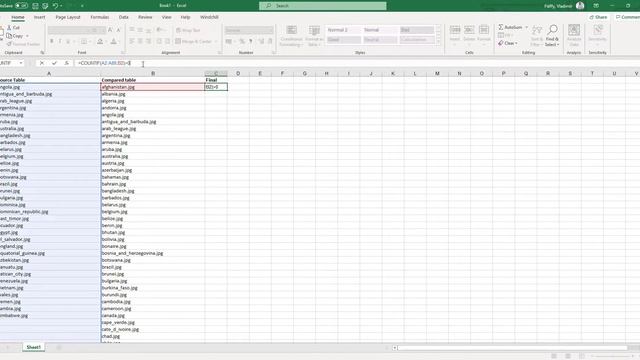Open the Data ribbon tab

[x=124, y=17]
